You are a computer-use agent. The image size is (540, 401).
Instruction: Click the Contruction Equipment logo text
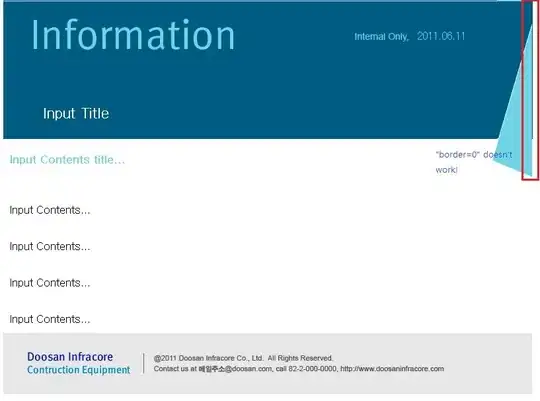79,370
